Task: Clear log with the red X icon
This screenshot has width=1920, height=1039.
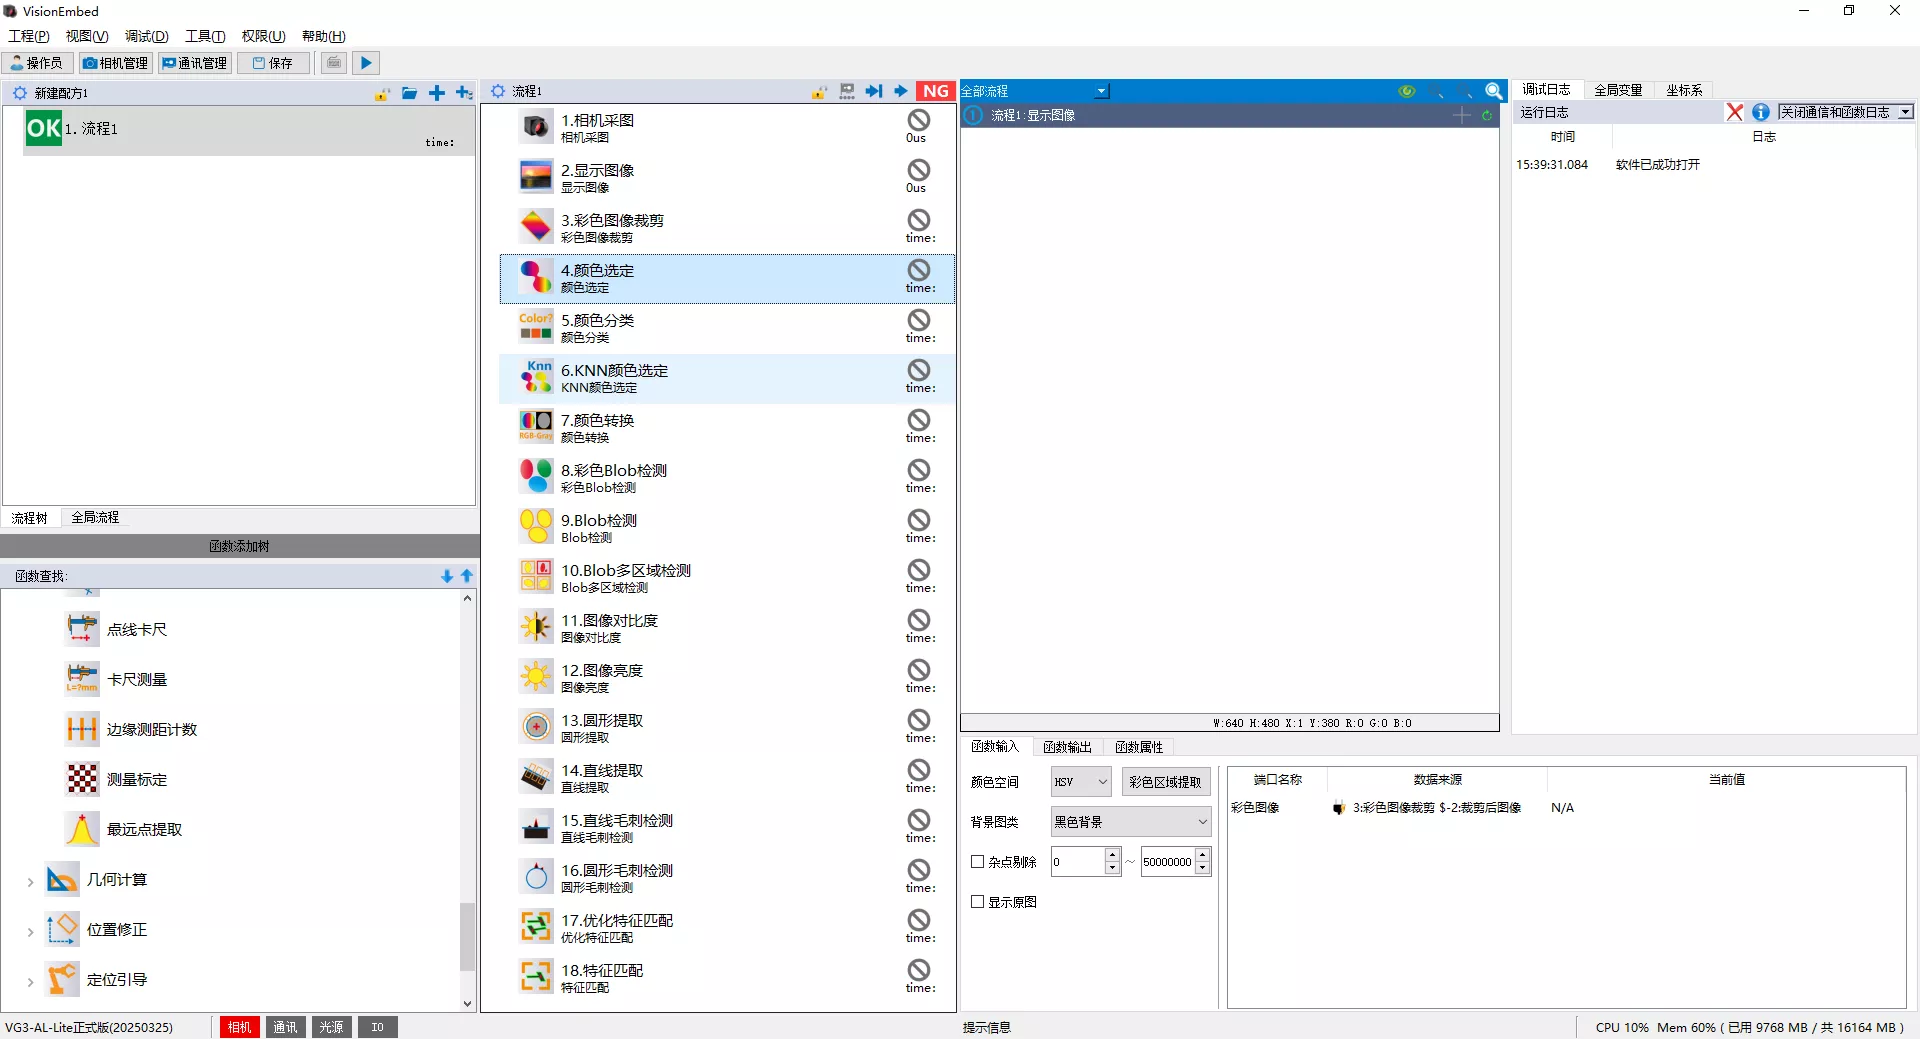Action: click(1735, 112)
